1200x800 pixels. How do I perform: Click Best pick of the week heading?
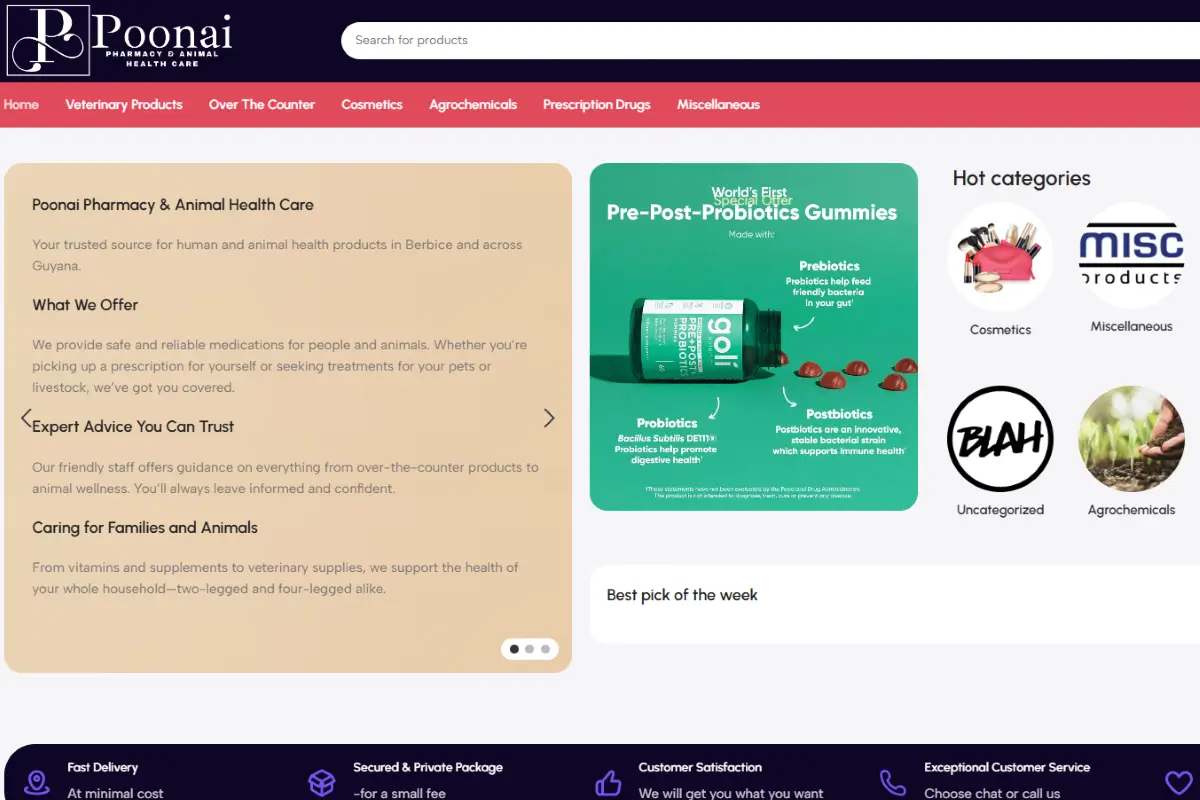[x=682, y=595]
